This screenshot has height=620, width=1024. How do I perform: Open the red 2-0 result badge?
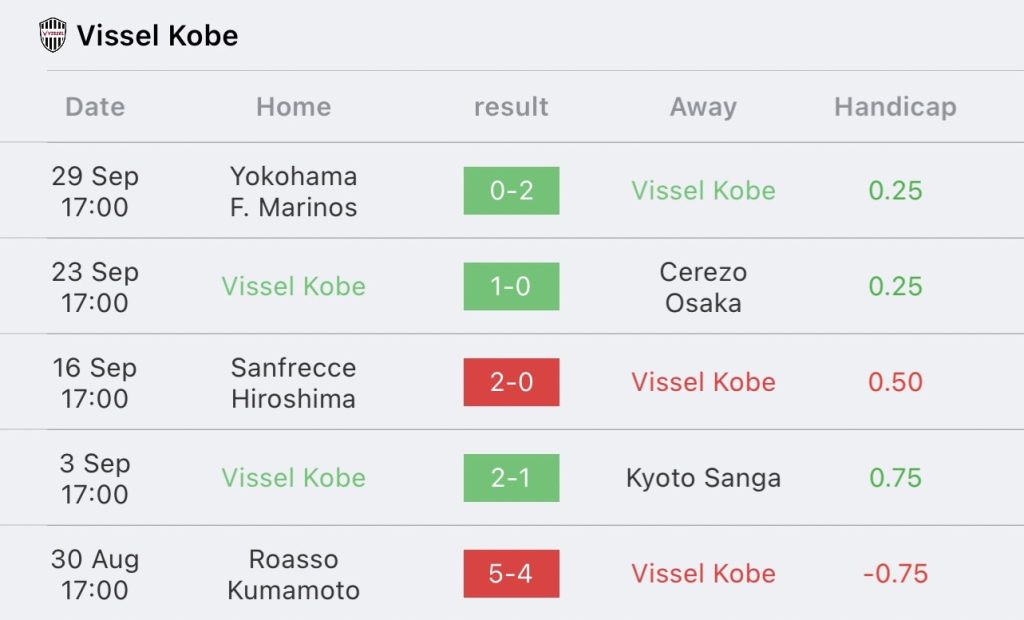click(x=511, y=382)
